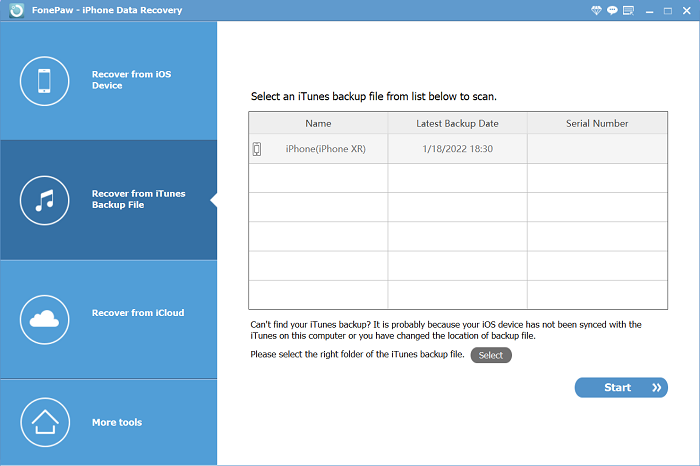The image size is (700, 466).
Task: Open Recover from iCloud section
Action: 108,320
